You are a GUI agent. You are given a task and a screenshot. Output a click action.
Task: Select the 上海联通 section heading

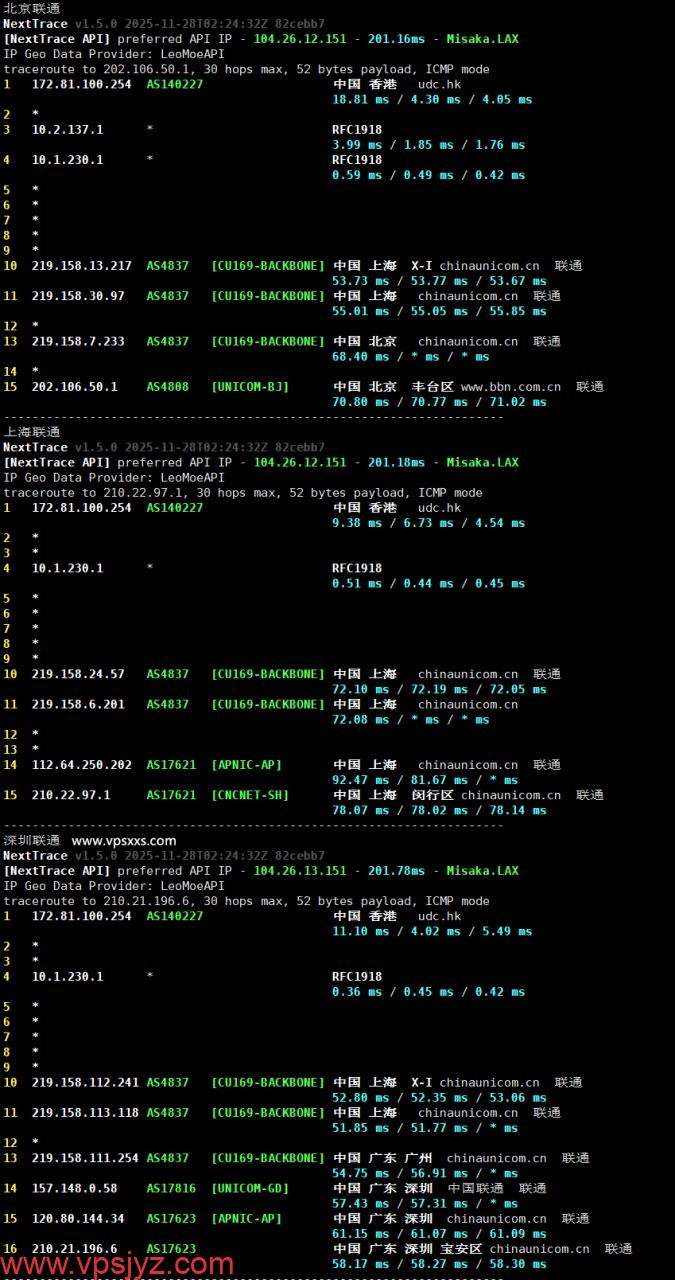click(32, 432)
